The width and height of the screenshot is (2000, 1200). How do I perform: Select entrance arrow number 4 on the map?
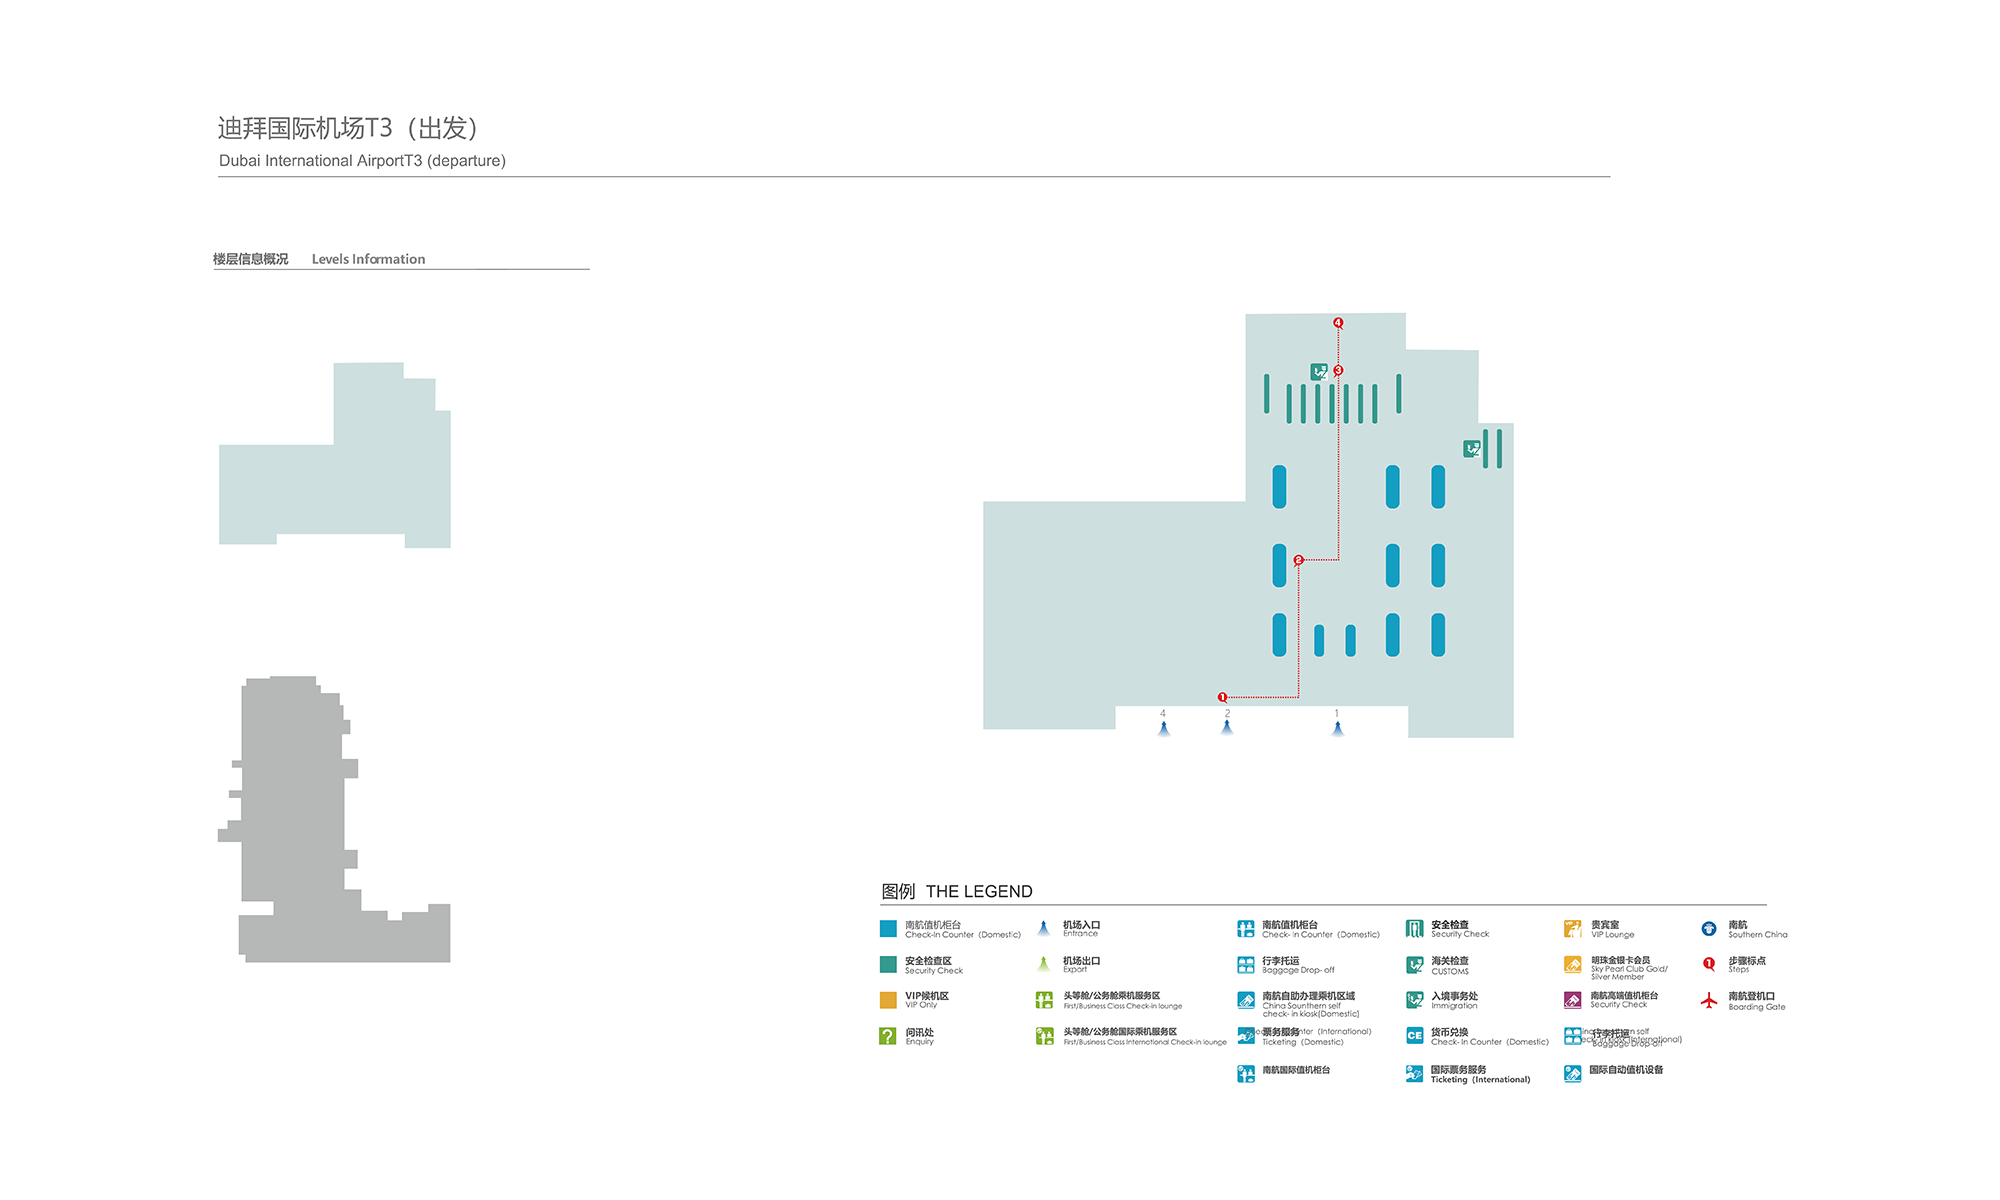[x=1163, y=728]
